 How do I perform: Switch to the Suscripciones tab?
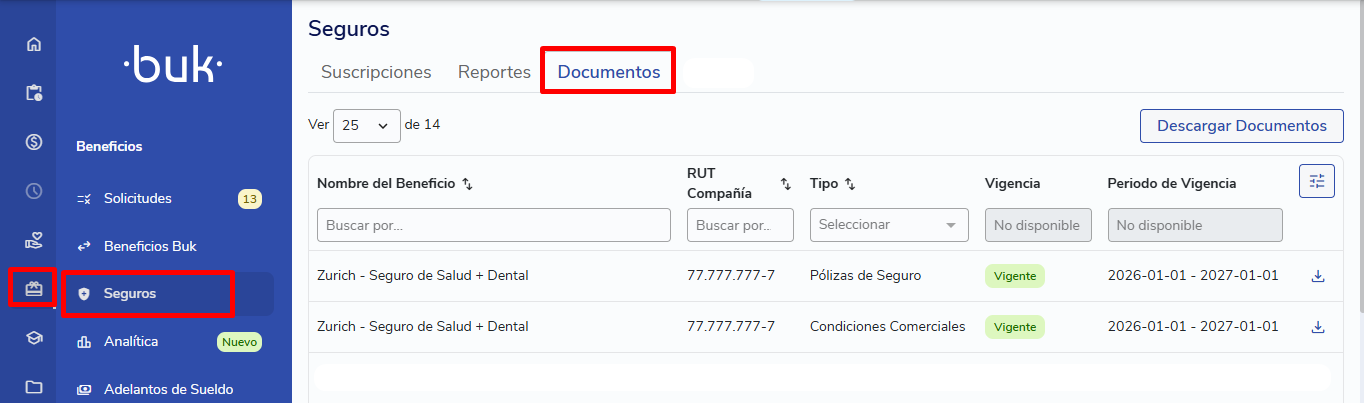(376, 72)
